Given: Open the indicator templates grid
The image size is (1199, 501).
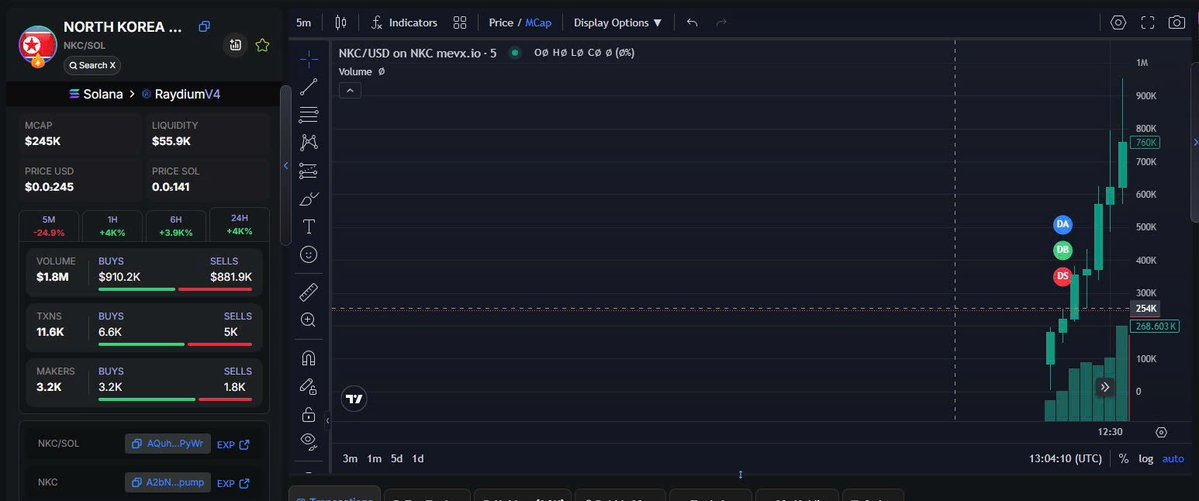Looking at the screenshot, I should click(x=460, y=22).
